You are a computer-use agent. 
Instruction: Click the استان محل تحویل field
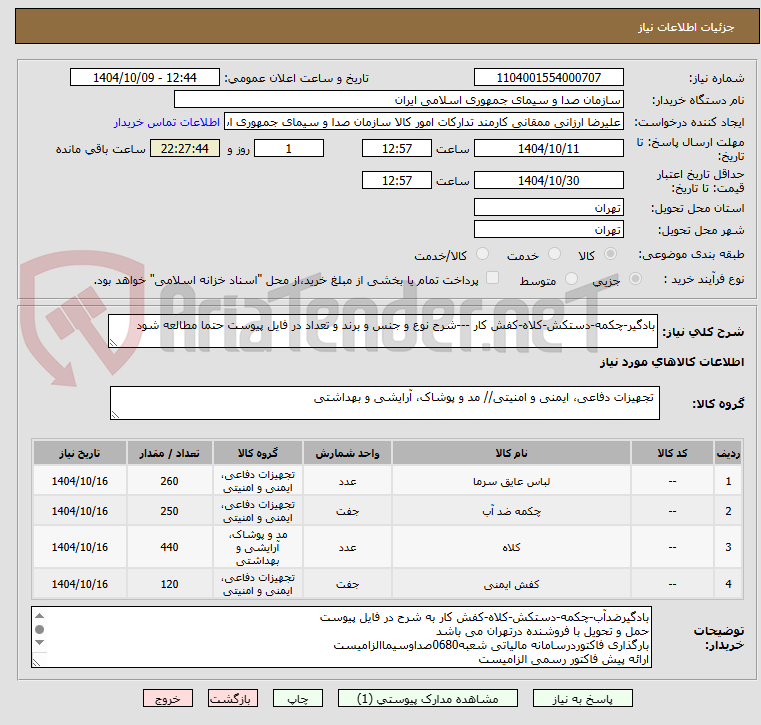click(x=548, y=208)
